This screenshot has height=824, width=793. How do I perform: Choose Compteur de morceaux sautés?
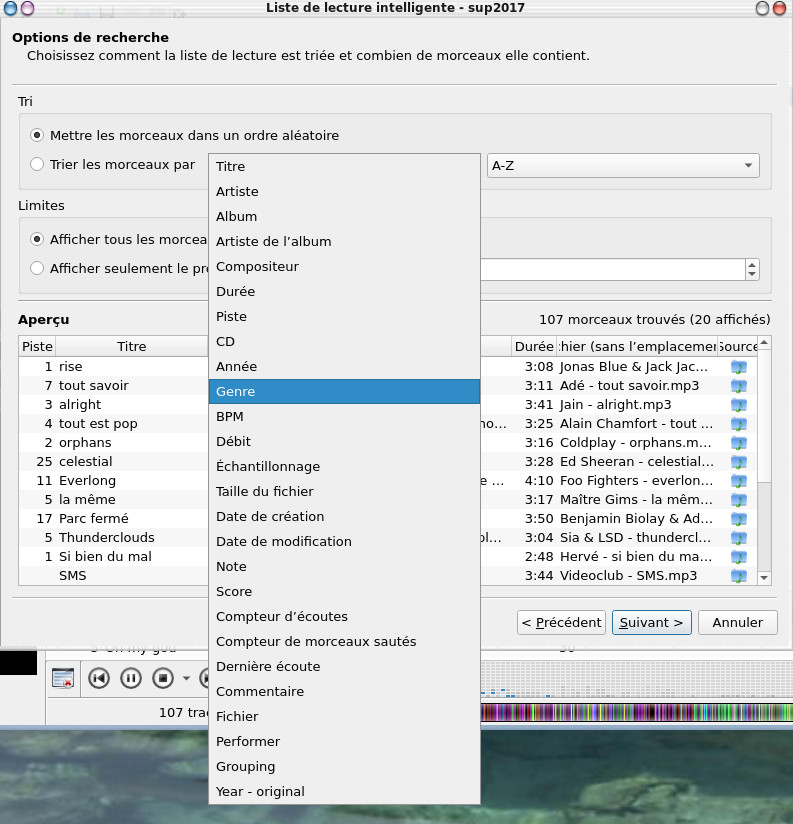[x=344, y=641]
